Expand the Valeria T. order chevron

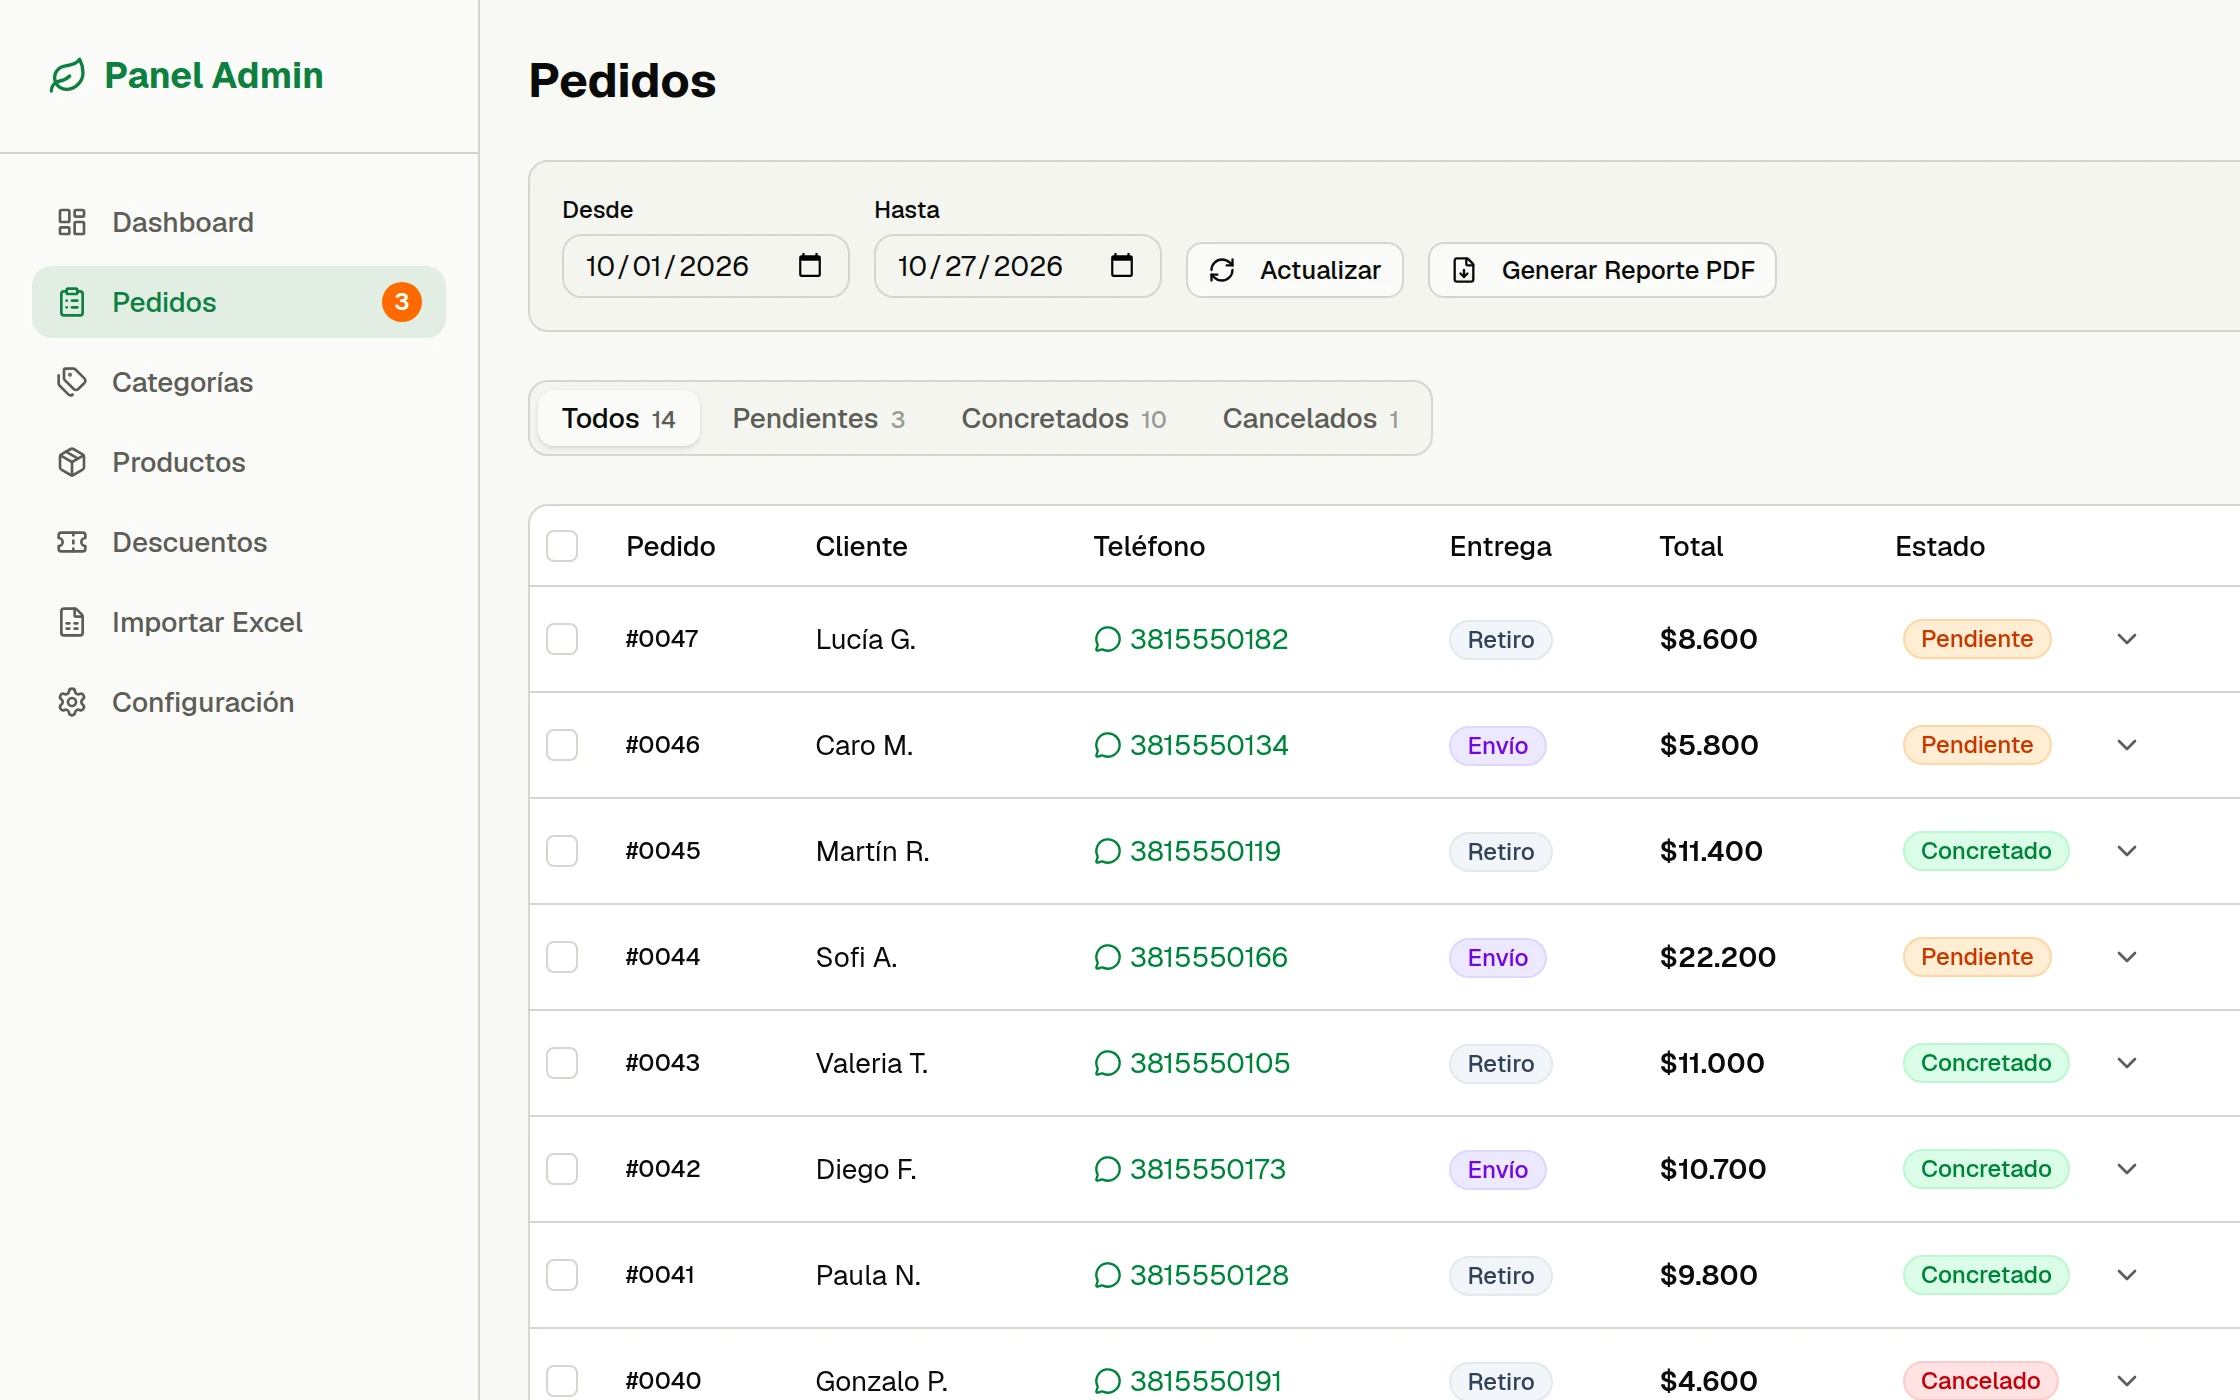tap(2127, 1063)
